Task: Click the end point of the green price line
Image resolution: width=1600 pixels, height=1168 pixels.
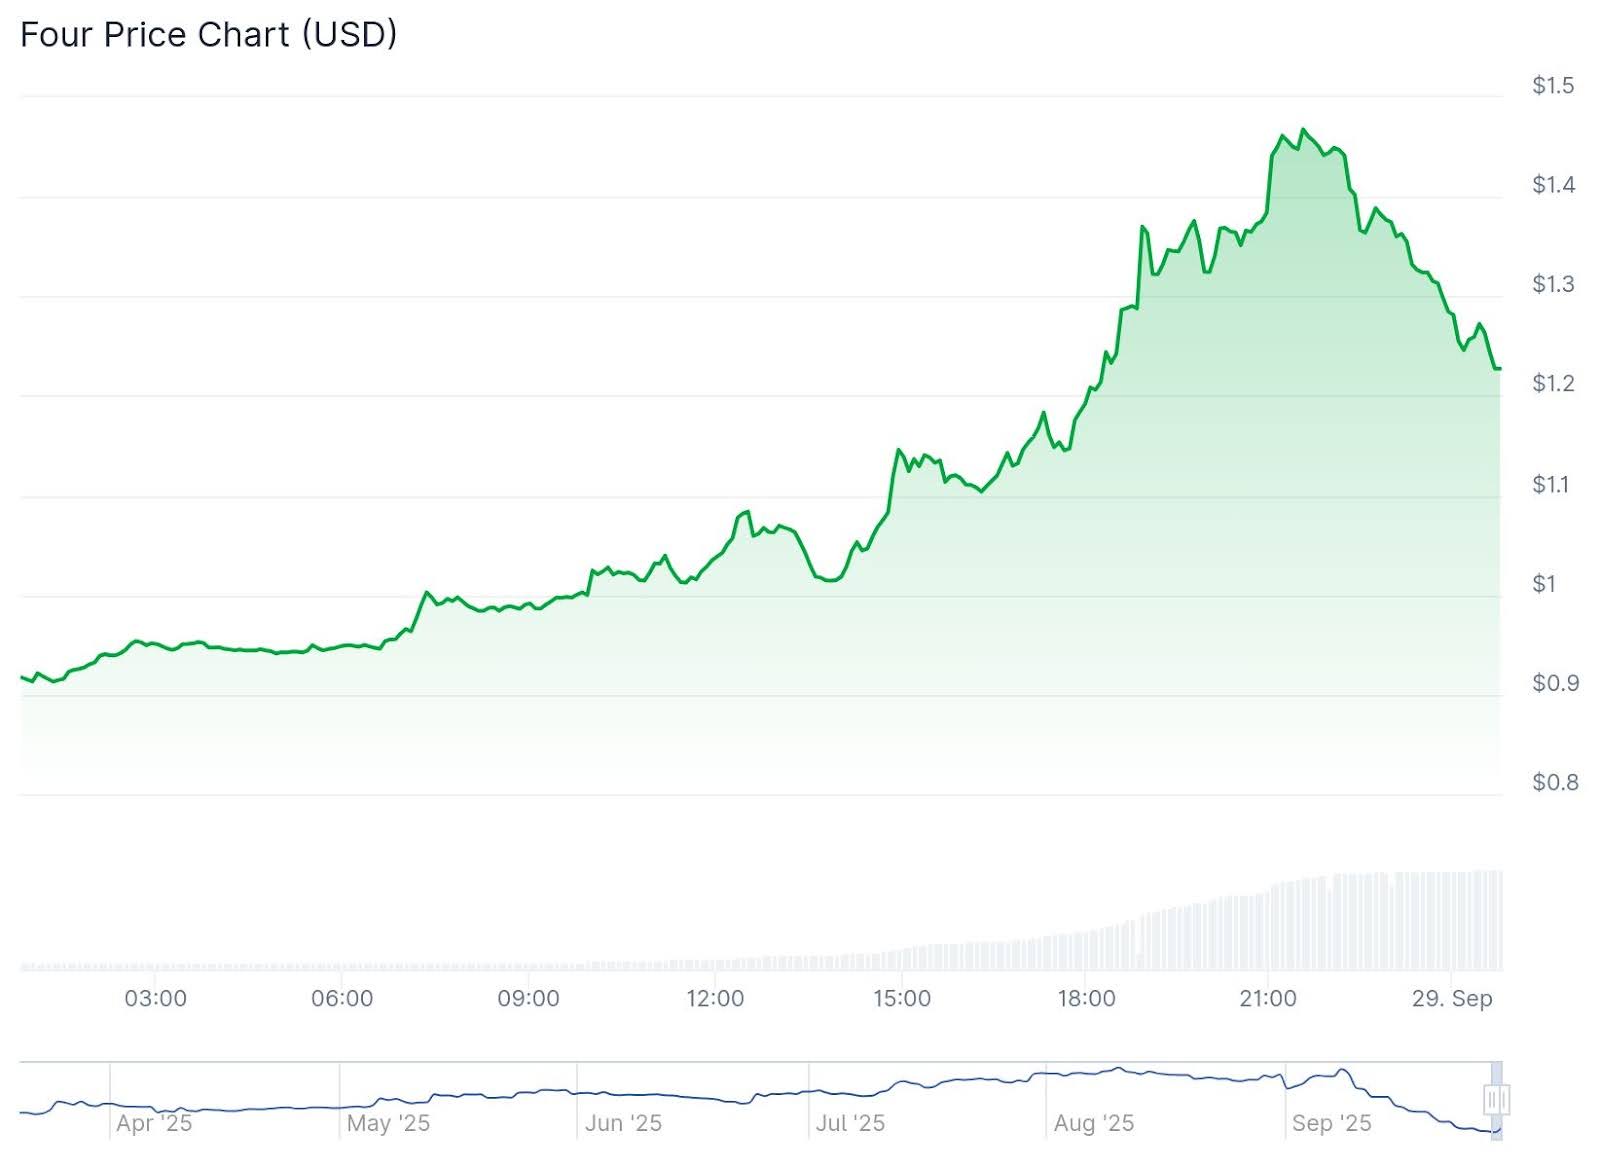Action: (1499, 369)
